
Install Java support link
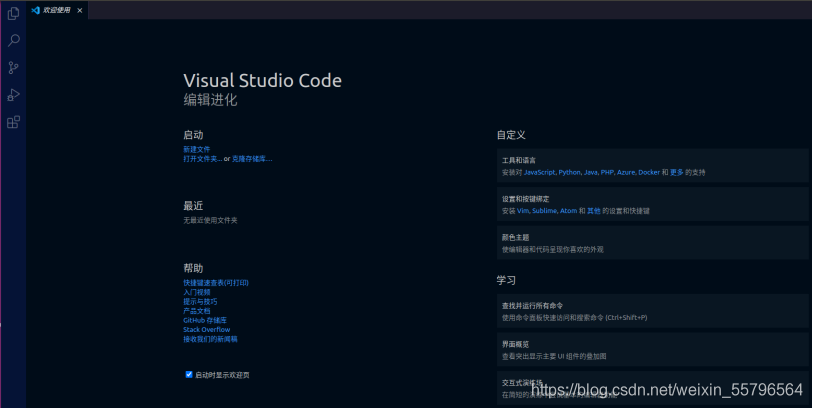[x=591, y=172]
